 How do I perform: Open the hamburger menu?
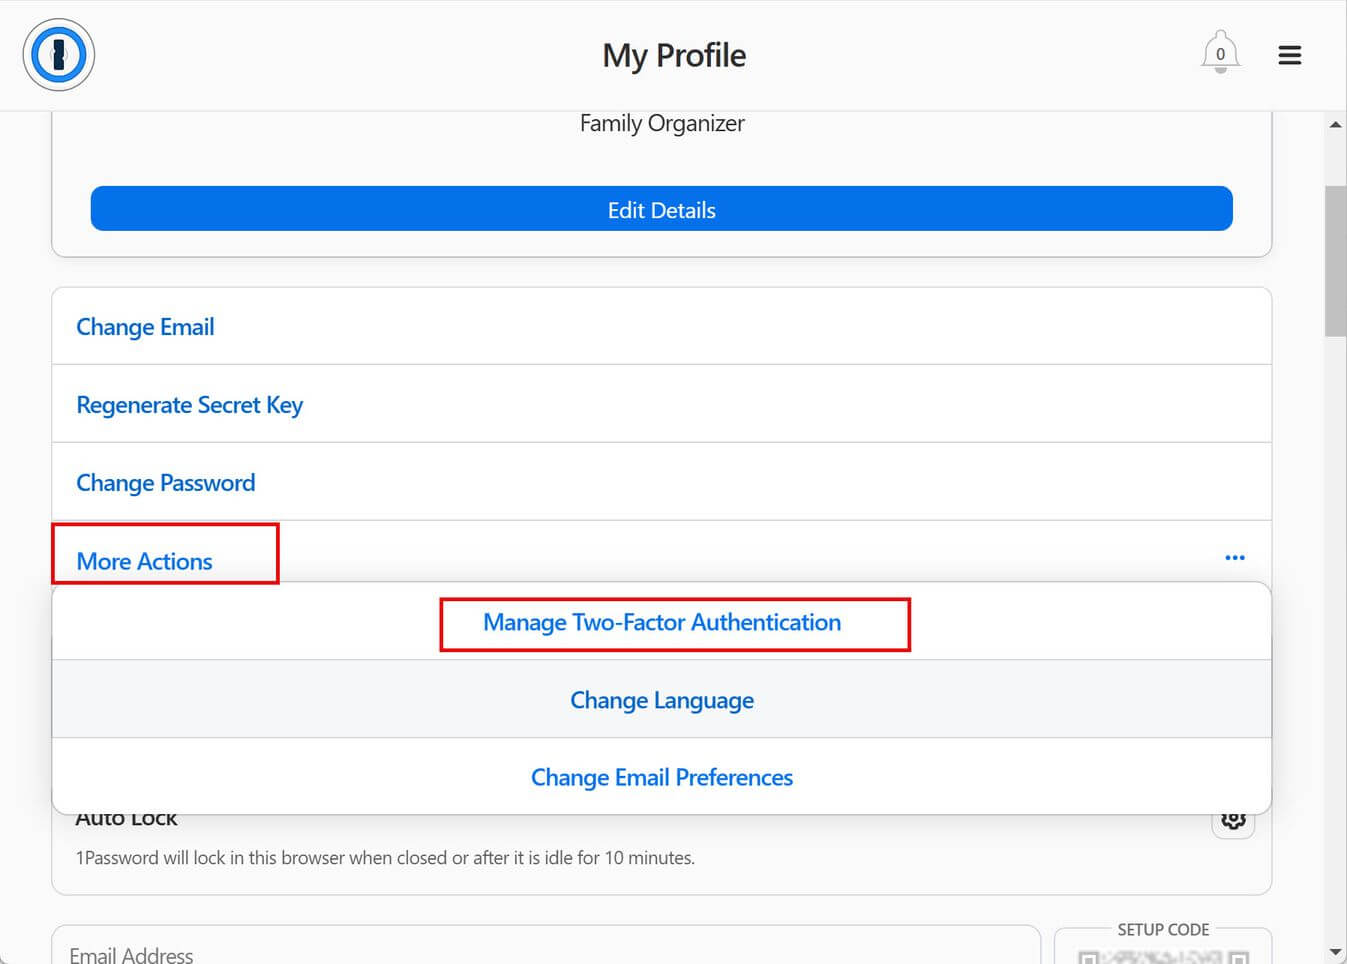click(1290, 55)
